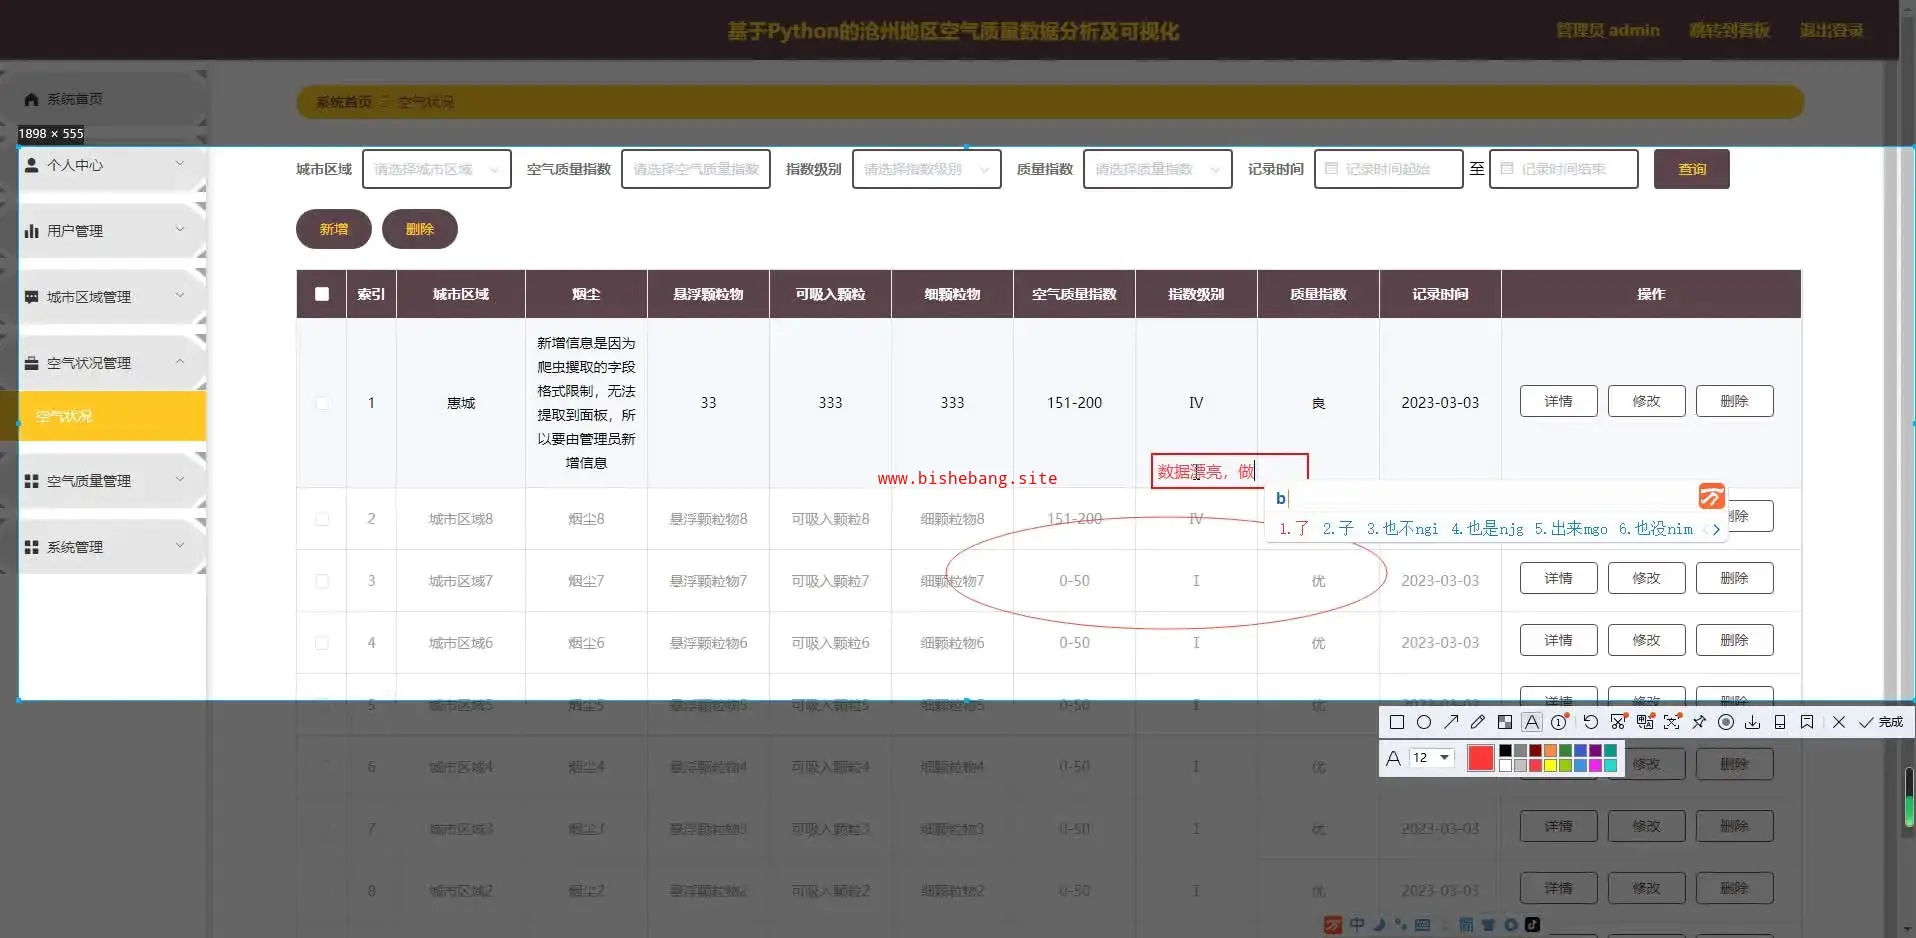Screen dimensions: 1916x938
Task: Select the mosaic blur tool
Action: 1505,722
